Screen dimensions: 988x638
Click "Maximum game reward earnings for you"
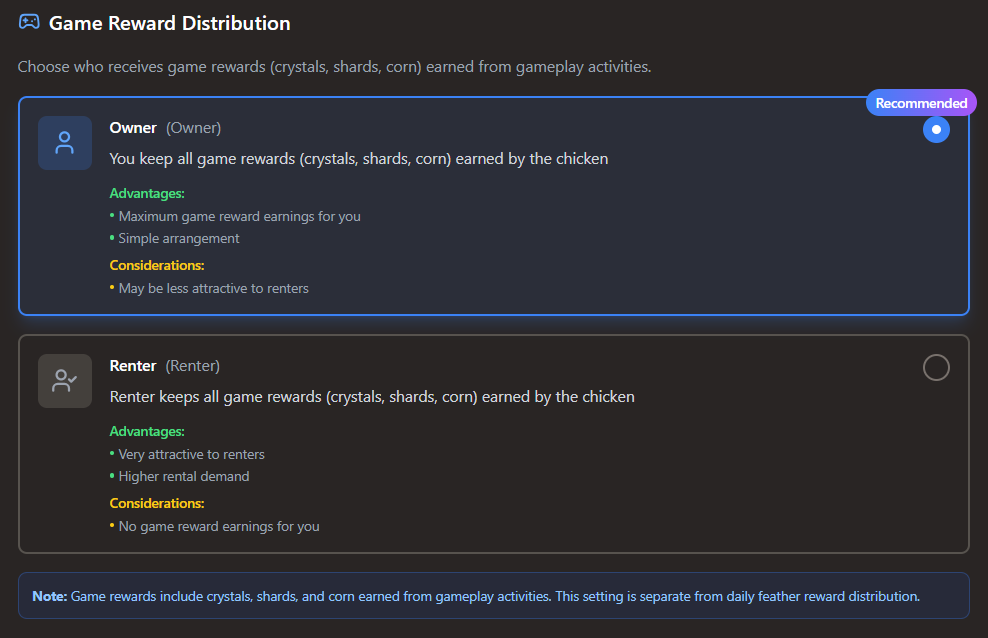[239, 216]
